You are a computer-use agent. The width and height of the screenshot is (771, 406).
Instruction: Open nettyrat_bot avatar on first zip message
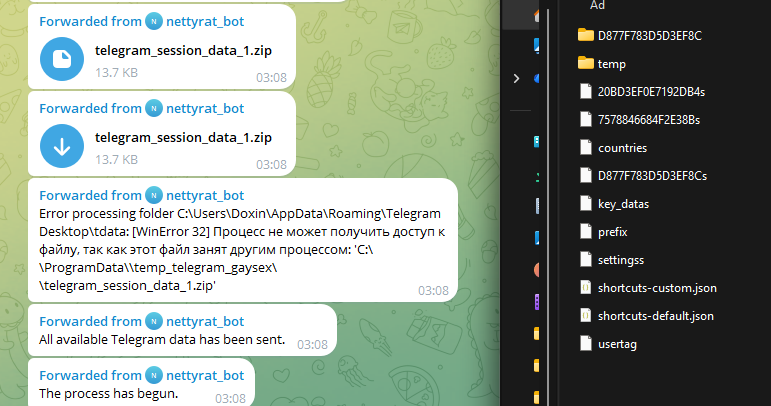(x=154, y=22)
